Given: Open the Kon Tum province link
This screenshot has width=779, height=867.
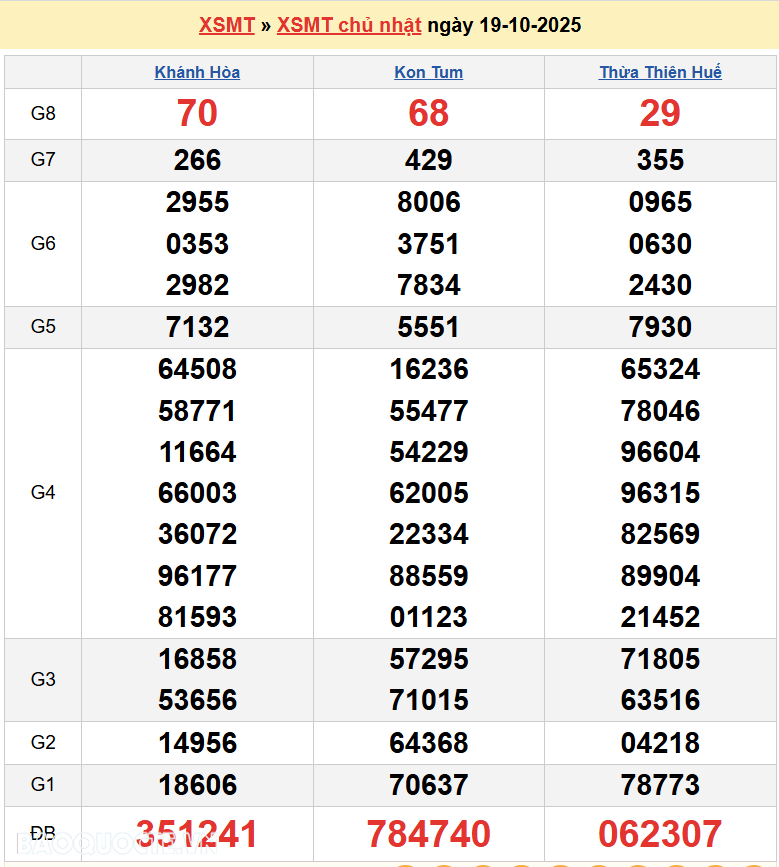Looking at the screenshot, I should [428, 72].
